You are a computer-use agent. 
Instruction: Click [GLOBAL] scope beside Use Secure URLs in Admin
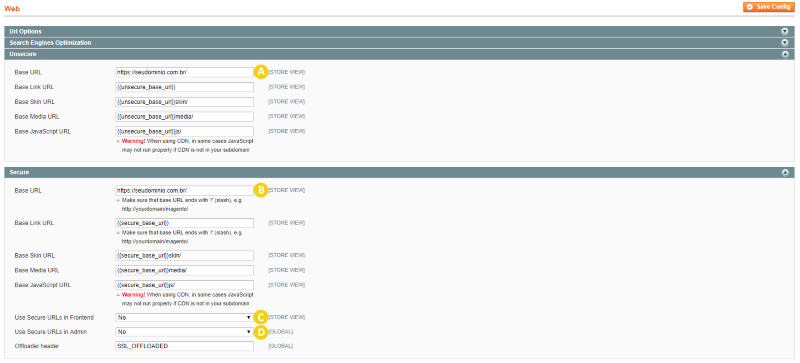click(281, 332)
